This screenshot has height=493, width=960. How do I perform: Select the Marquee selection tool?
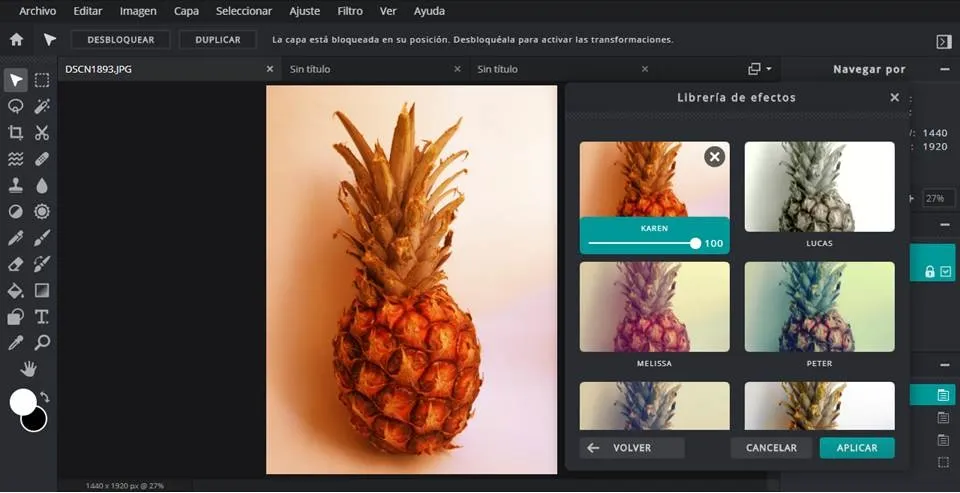tap(42, 80)
